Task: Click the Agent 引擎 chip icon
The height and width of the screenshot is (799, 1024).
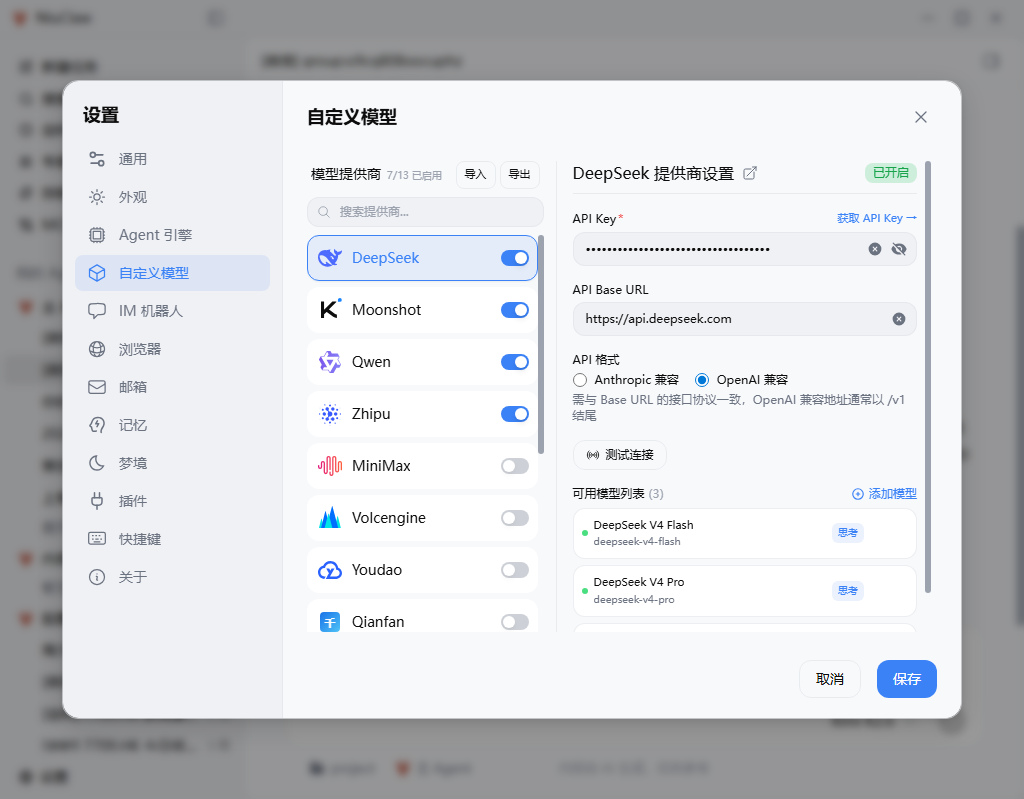Action: (x=97, y=235)
